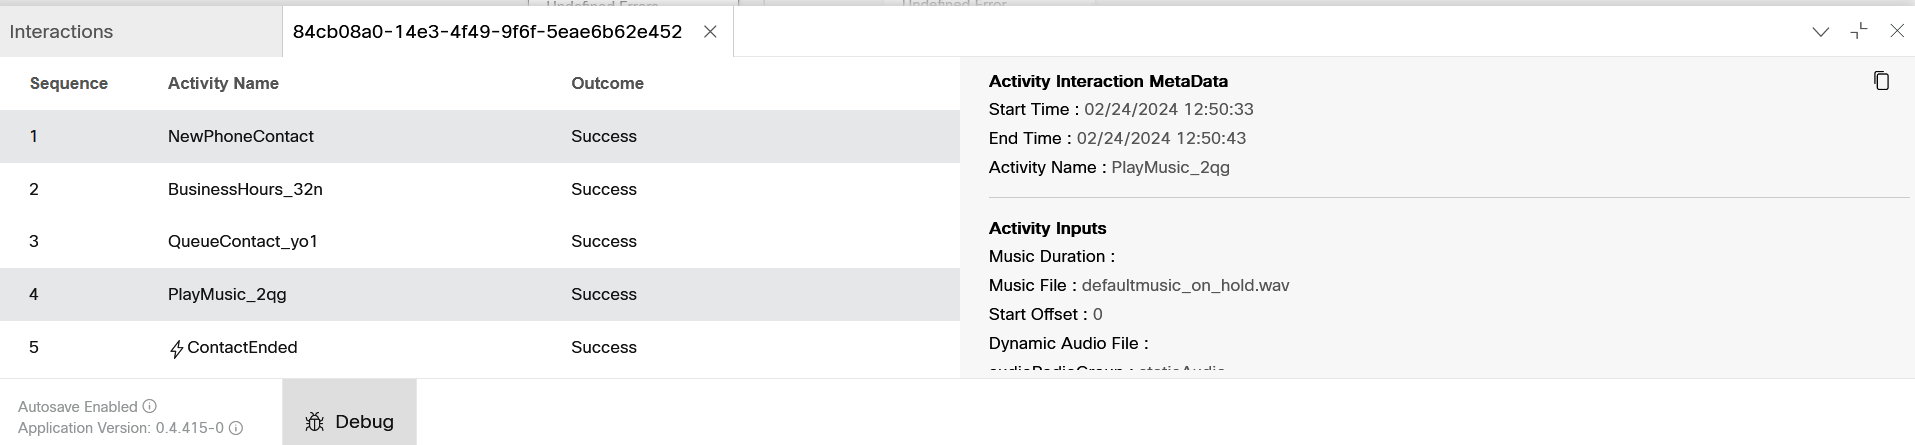Click the Outcome column header
This screenshot has width=1915, height=445.
click(607, 83)
